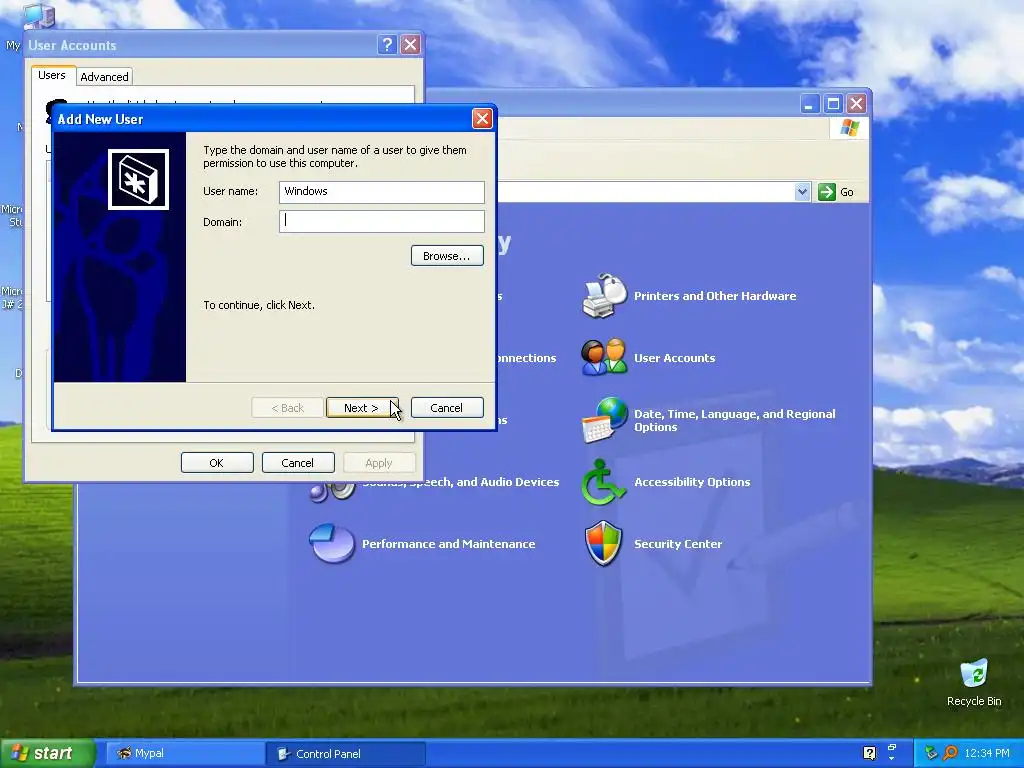The width and height of the screenshot is (1024, 768).
Task: Click the Browse button for domain
Action: point(447,256)
